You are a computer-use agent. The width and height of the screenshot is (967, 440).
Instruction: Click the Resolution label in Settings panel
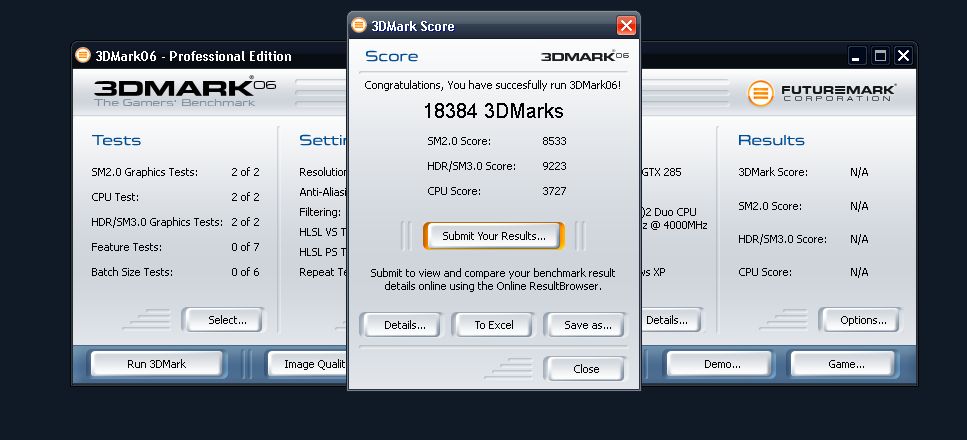(x=323, y=172)
